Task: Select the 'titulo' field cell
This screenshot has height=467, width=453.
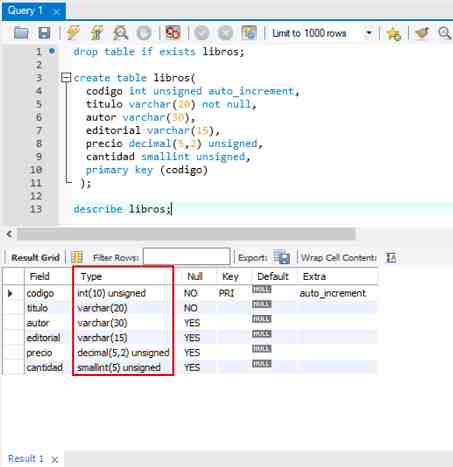Action: click(x=37, y=308)
